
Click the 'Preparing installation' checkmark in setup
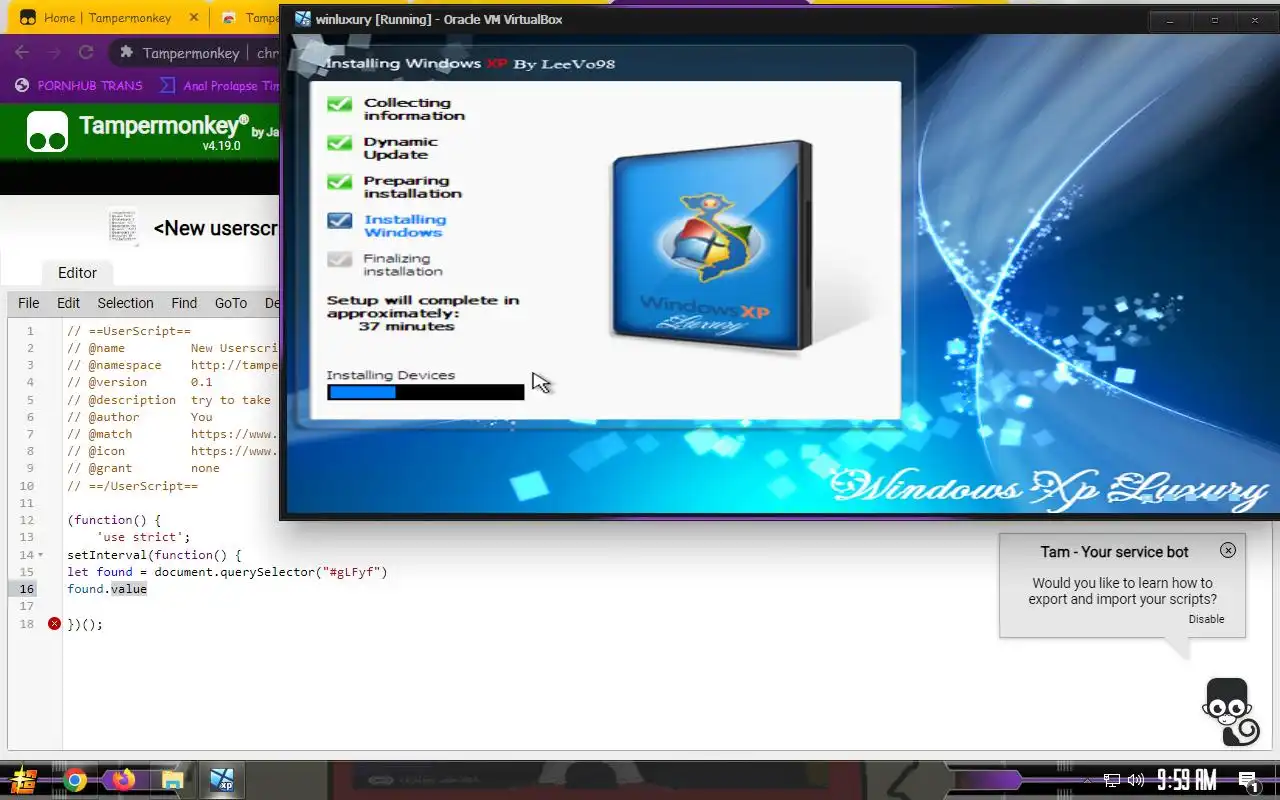(340, 182)
